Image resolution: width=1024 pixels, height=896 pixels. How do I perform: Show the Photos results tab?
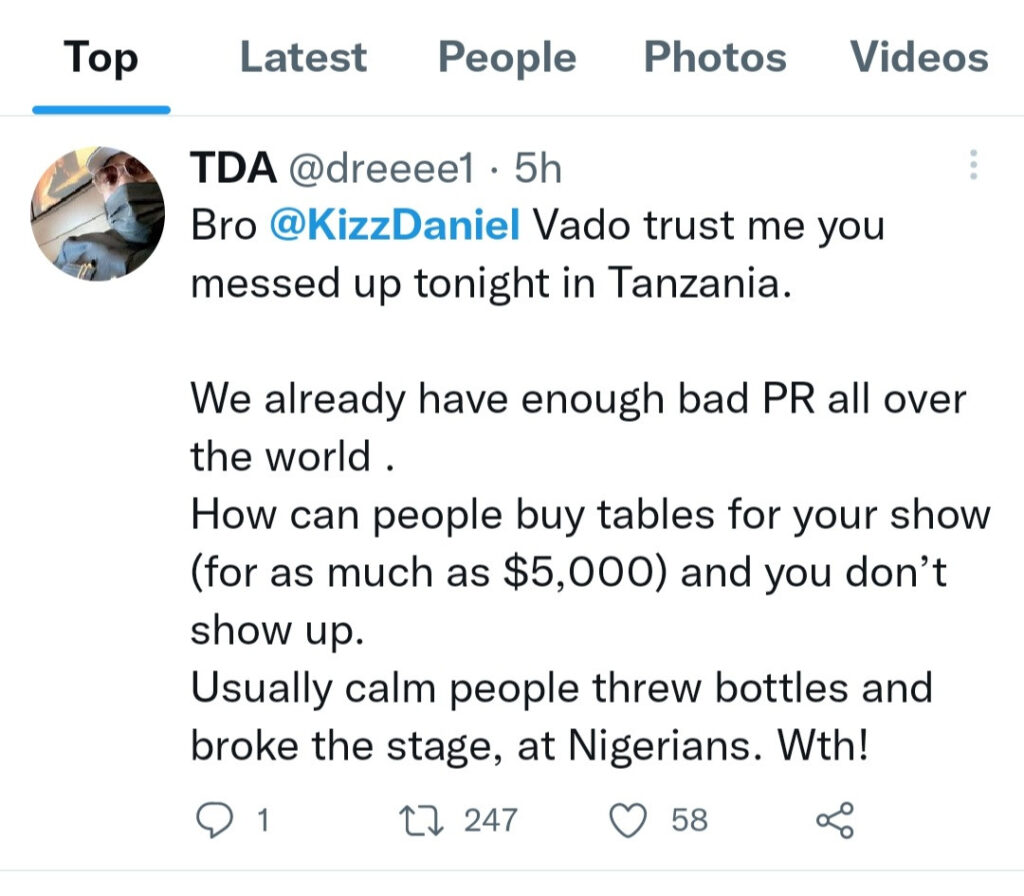click(714, 56)
